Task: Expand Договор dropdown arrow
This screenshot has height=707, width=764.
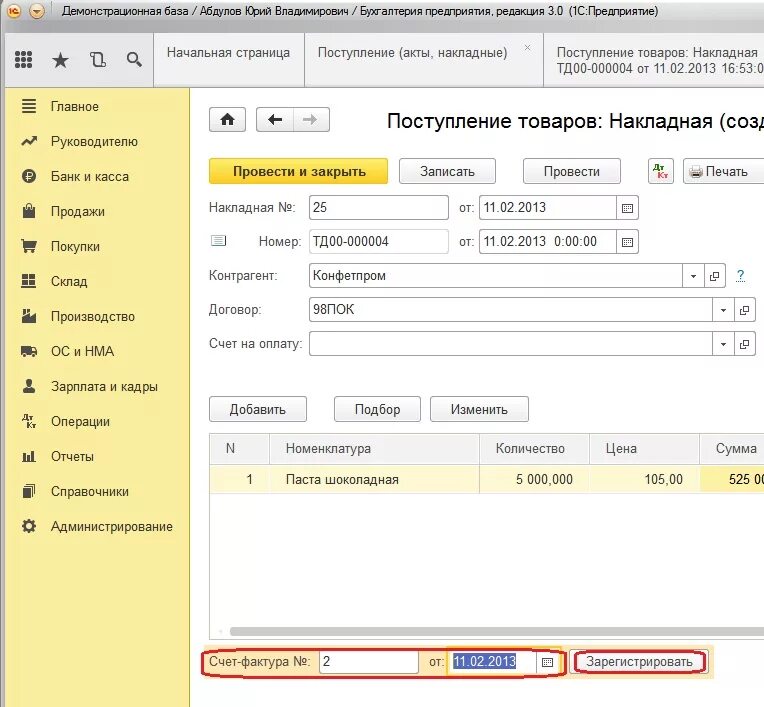Action: click(x=723, y=310)
